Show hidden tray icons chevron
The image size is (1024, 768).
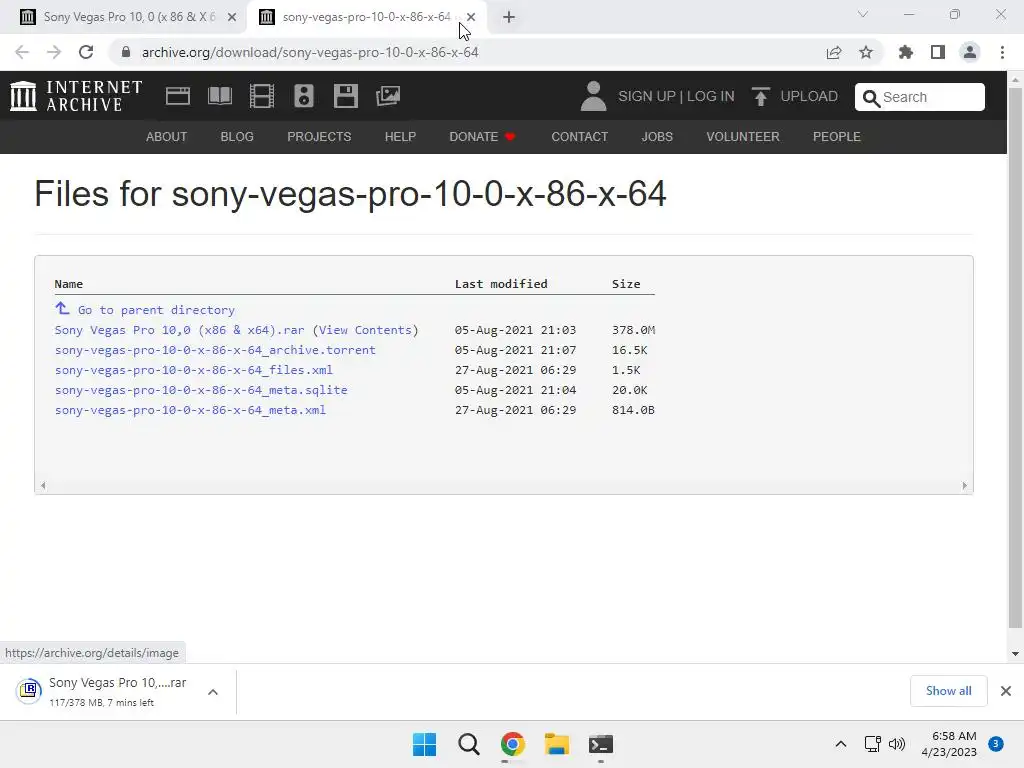point(841,744)
